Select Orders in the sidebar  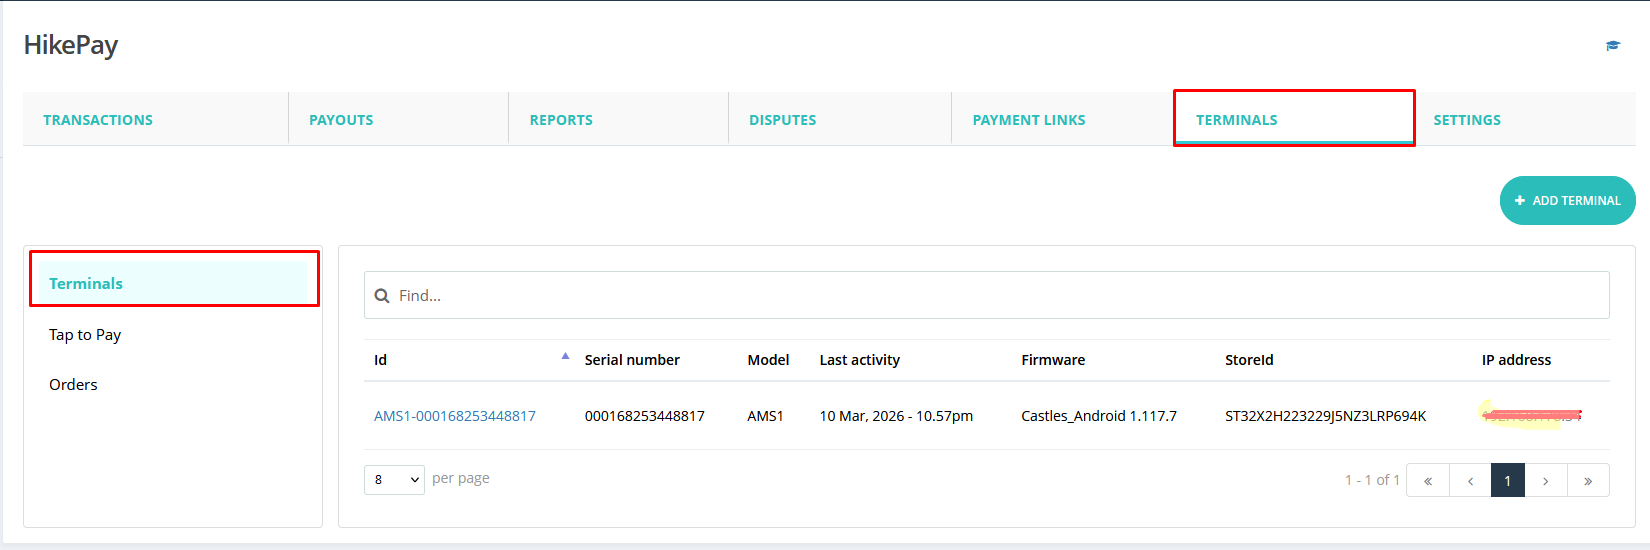73,385
